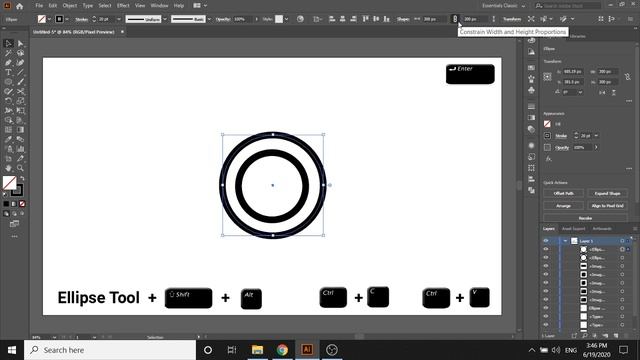Viewport: 640px width, 360px height.
Task: Open the Edit Toolbar ellipsis button
Action: [x=14, y=236]
